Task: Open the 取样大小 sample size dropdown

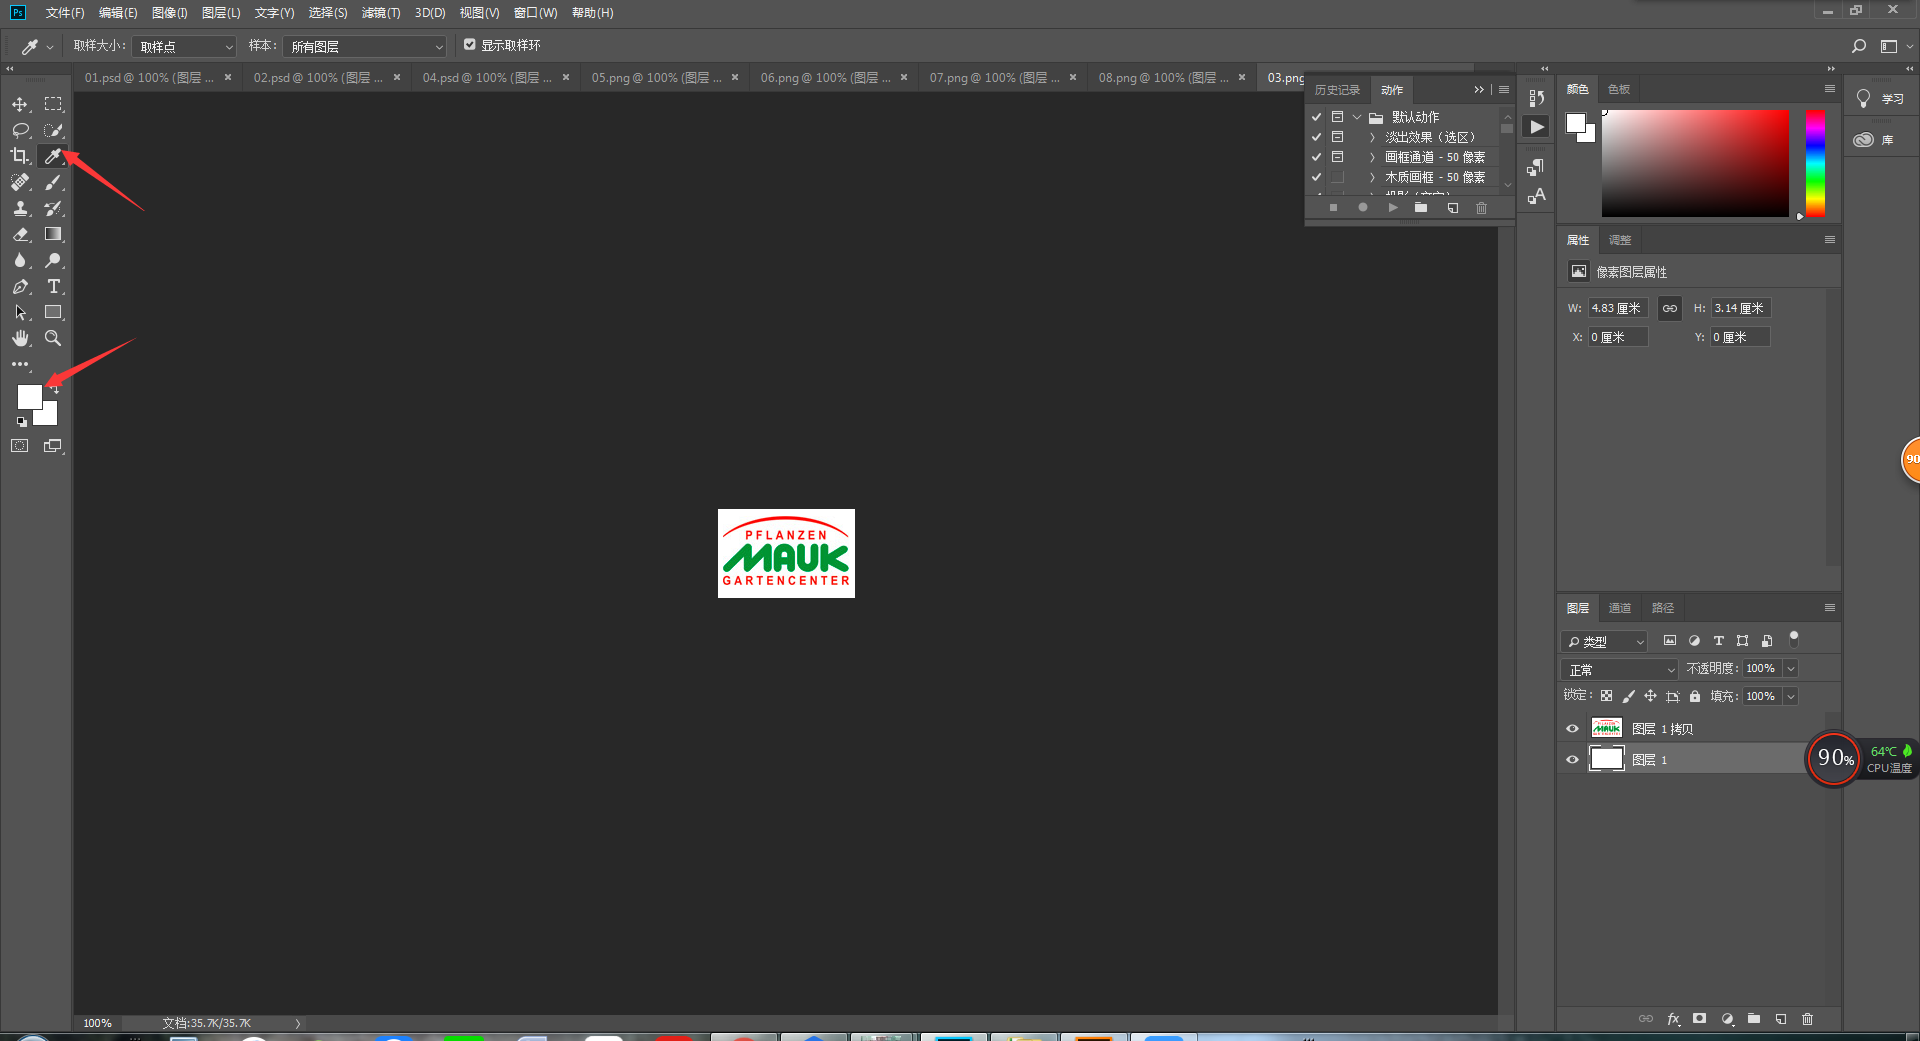Action: point(185,46)
